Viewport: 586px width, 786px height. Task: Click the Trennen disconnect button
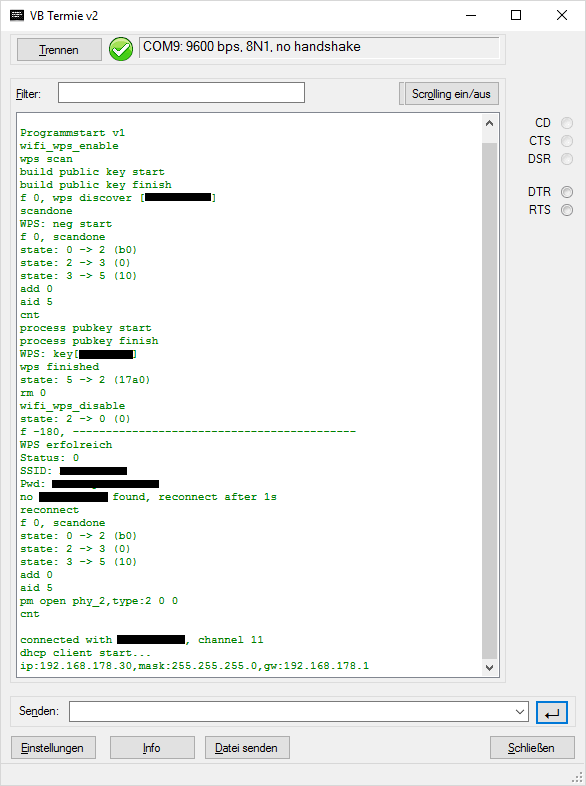click(59, 50)
